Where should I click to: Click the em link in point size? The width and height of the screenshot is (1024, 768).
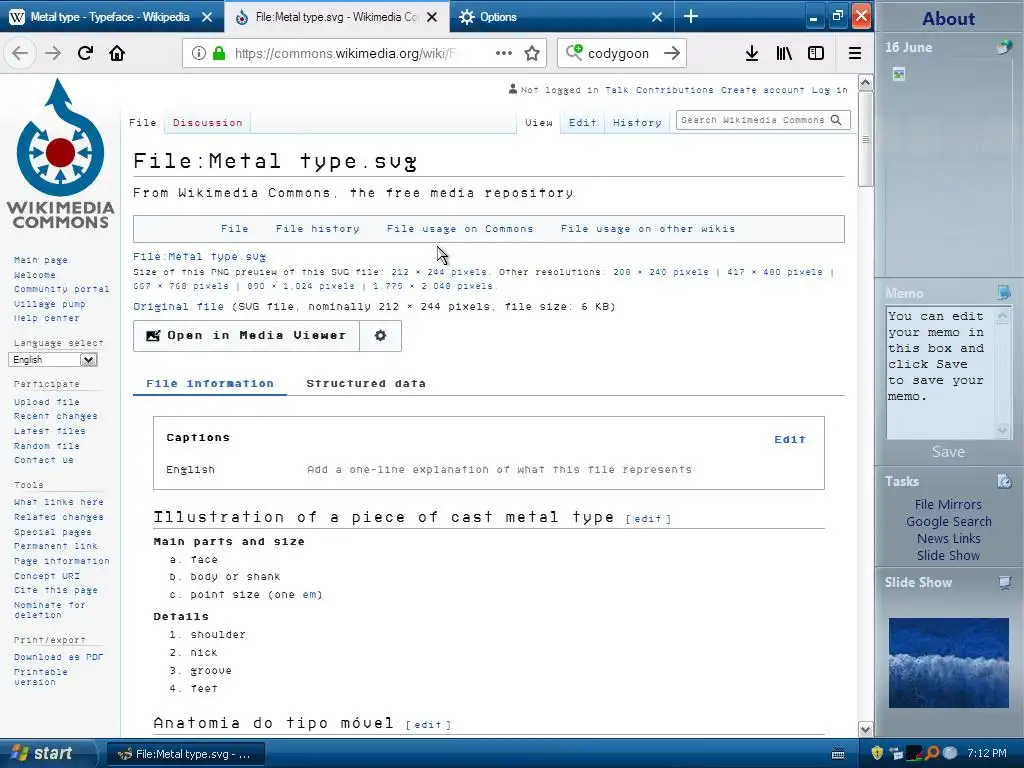tap(310, 594)
